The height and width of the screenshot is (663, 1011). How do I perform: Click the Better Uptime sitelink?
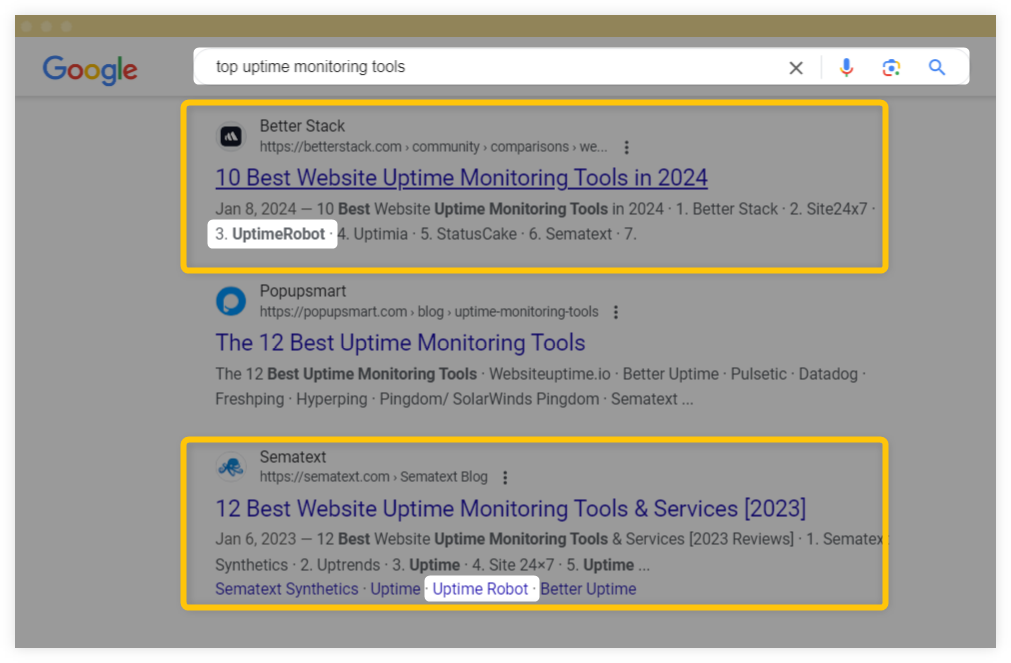(589, 589)
